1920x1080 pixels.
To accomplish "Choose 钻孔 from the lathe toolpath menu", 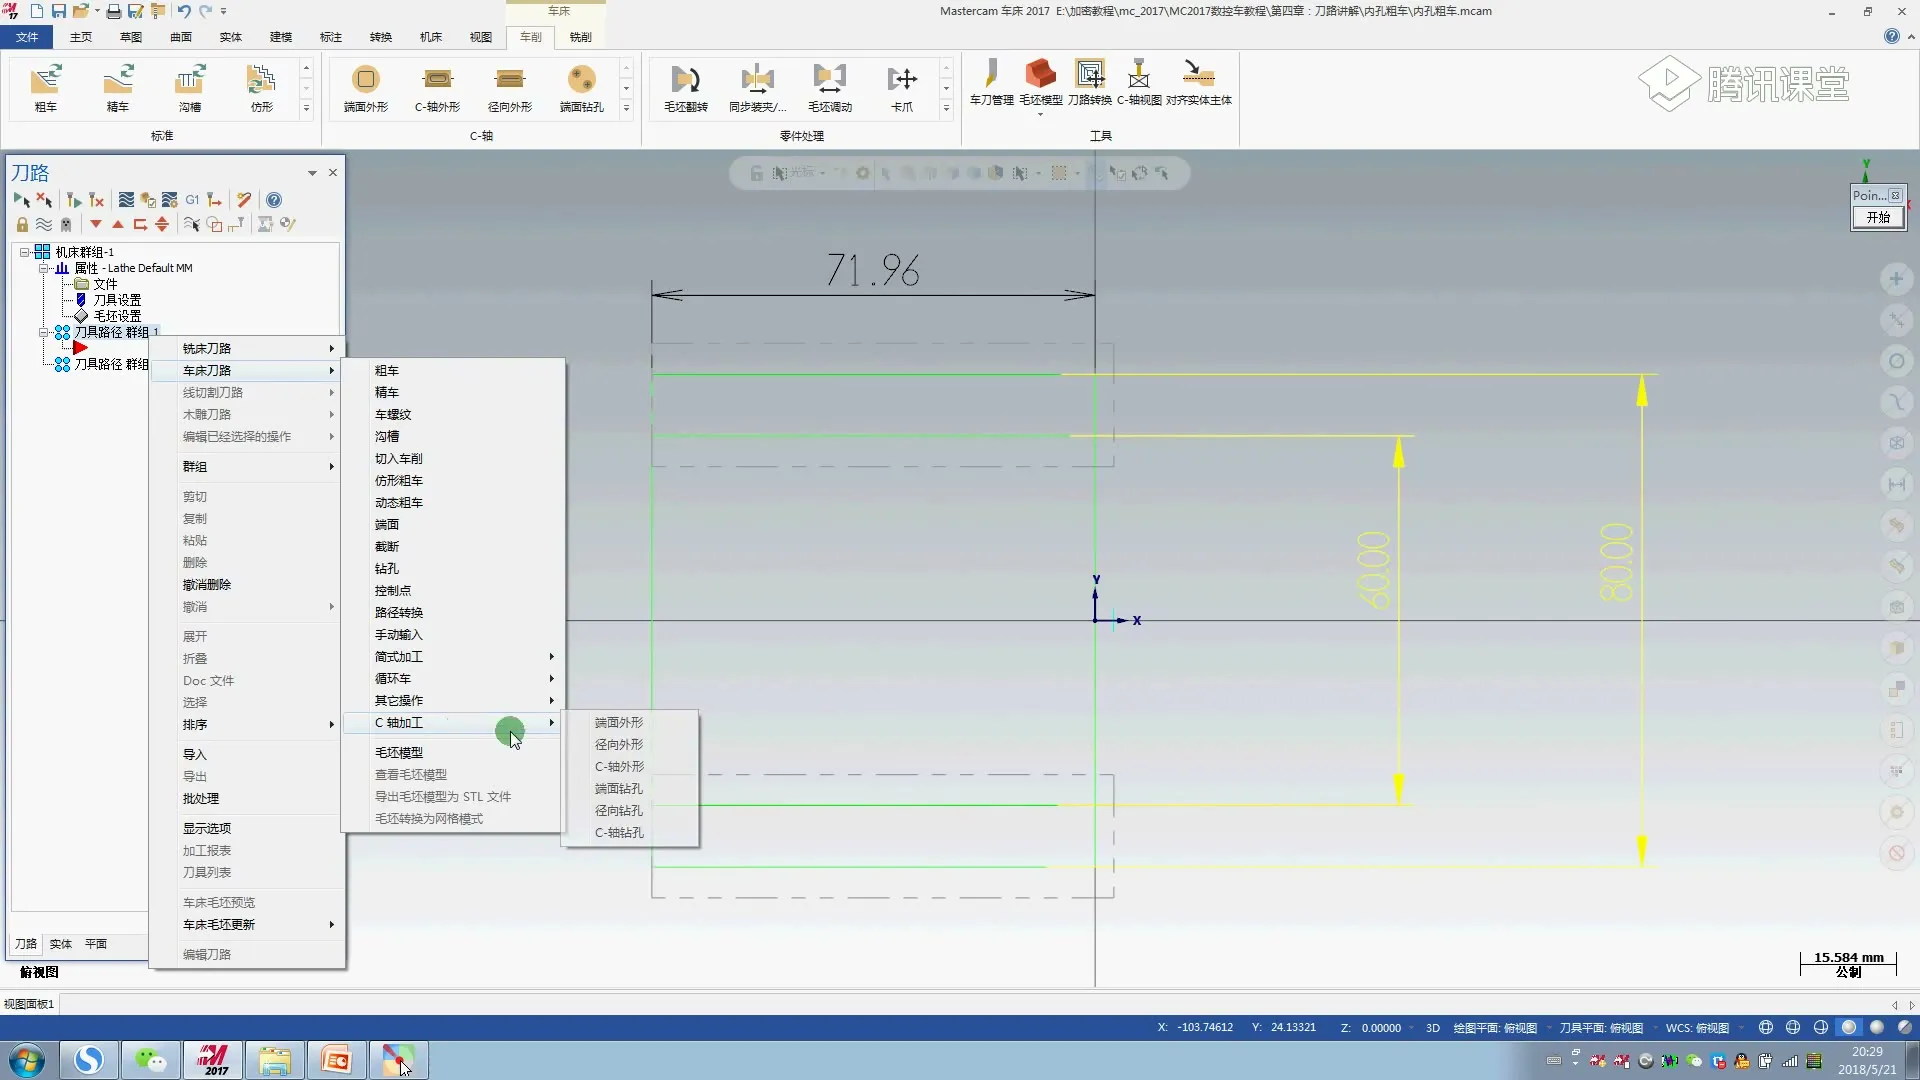I will tap(387, 569).
